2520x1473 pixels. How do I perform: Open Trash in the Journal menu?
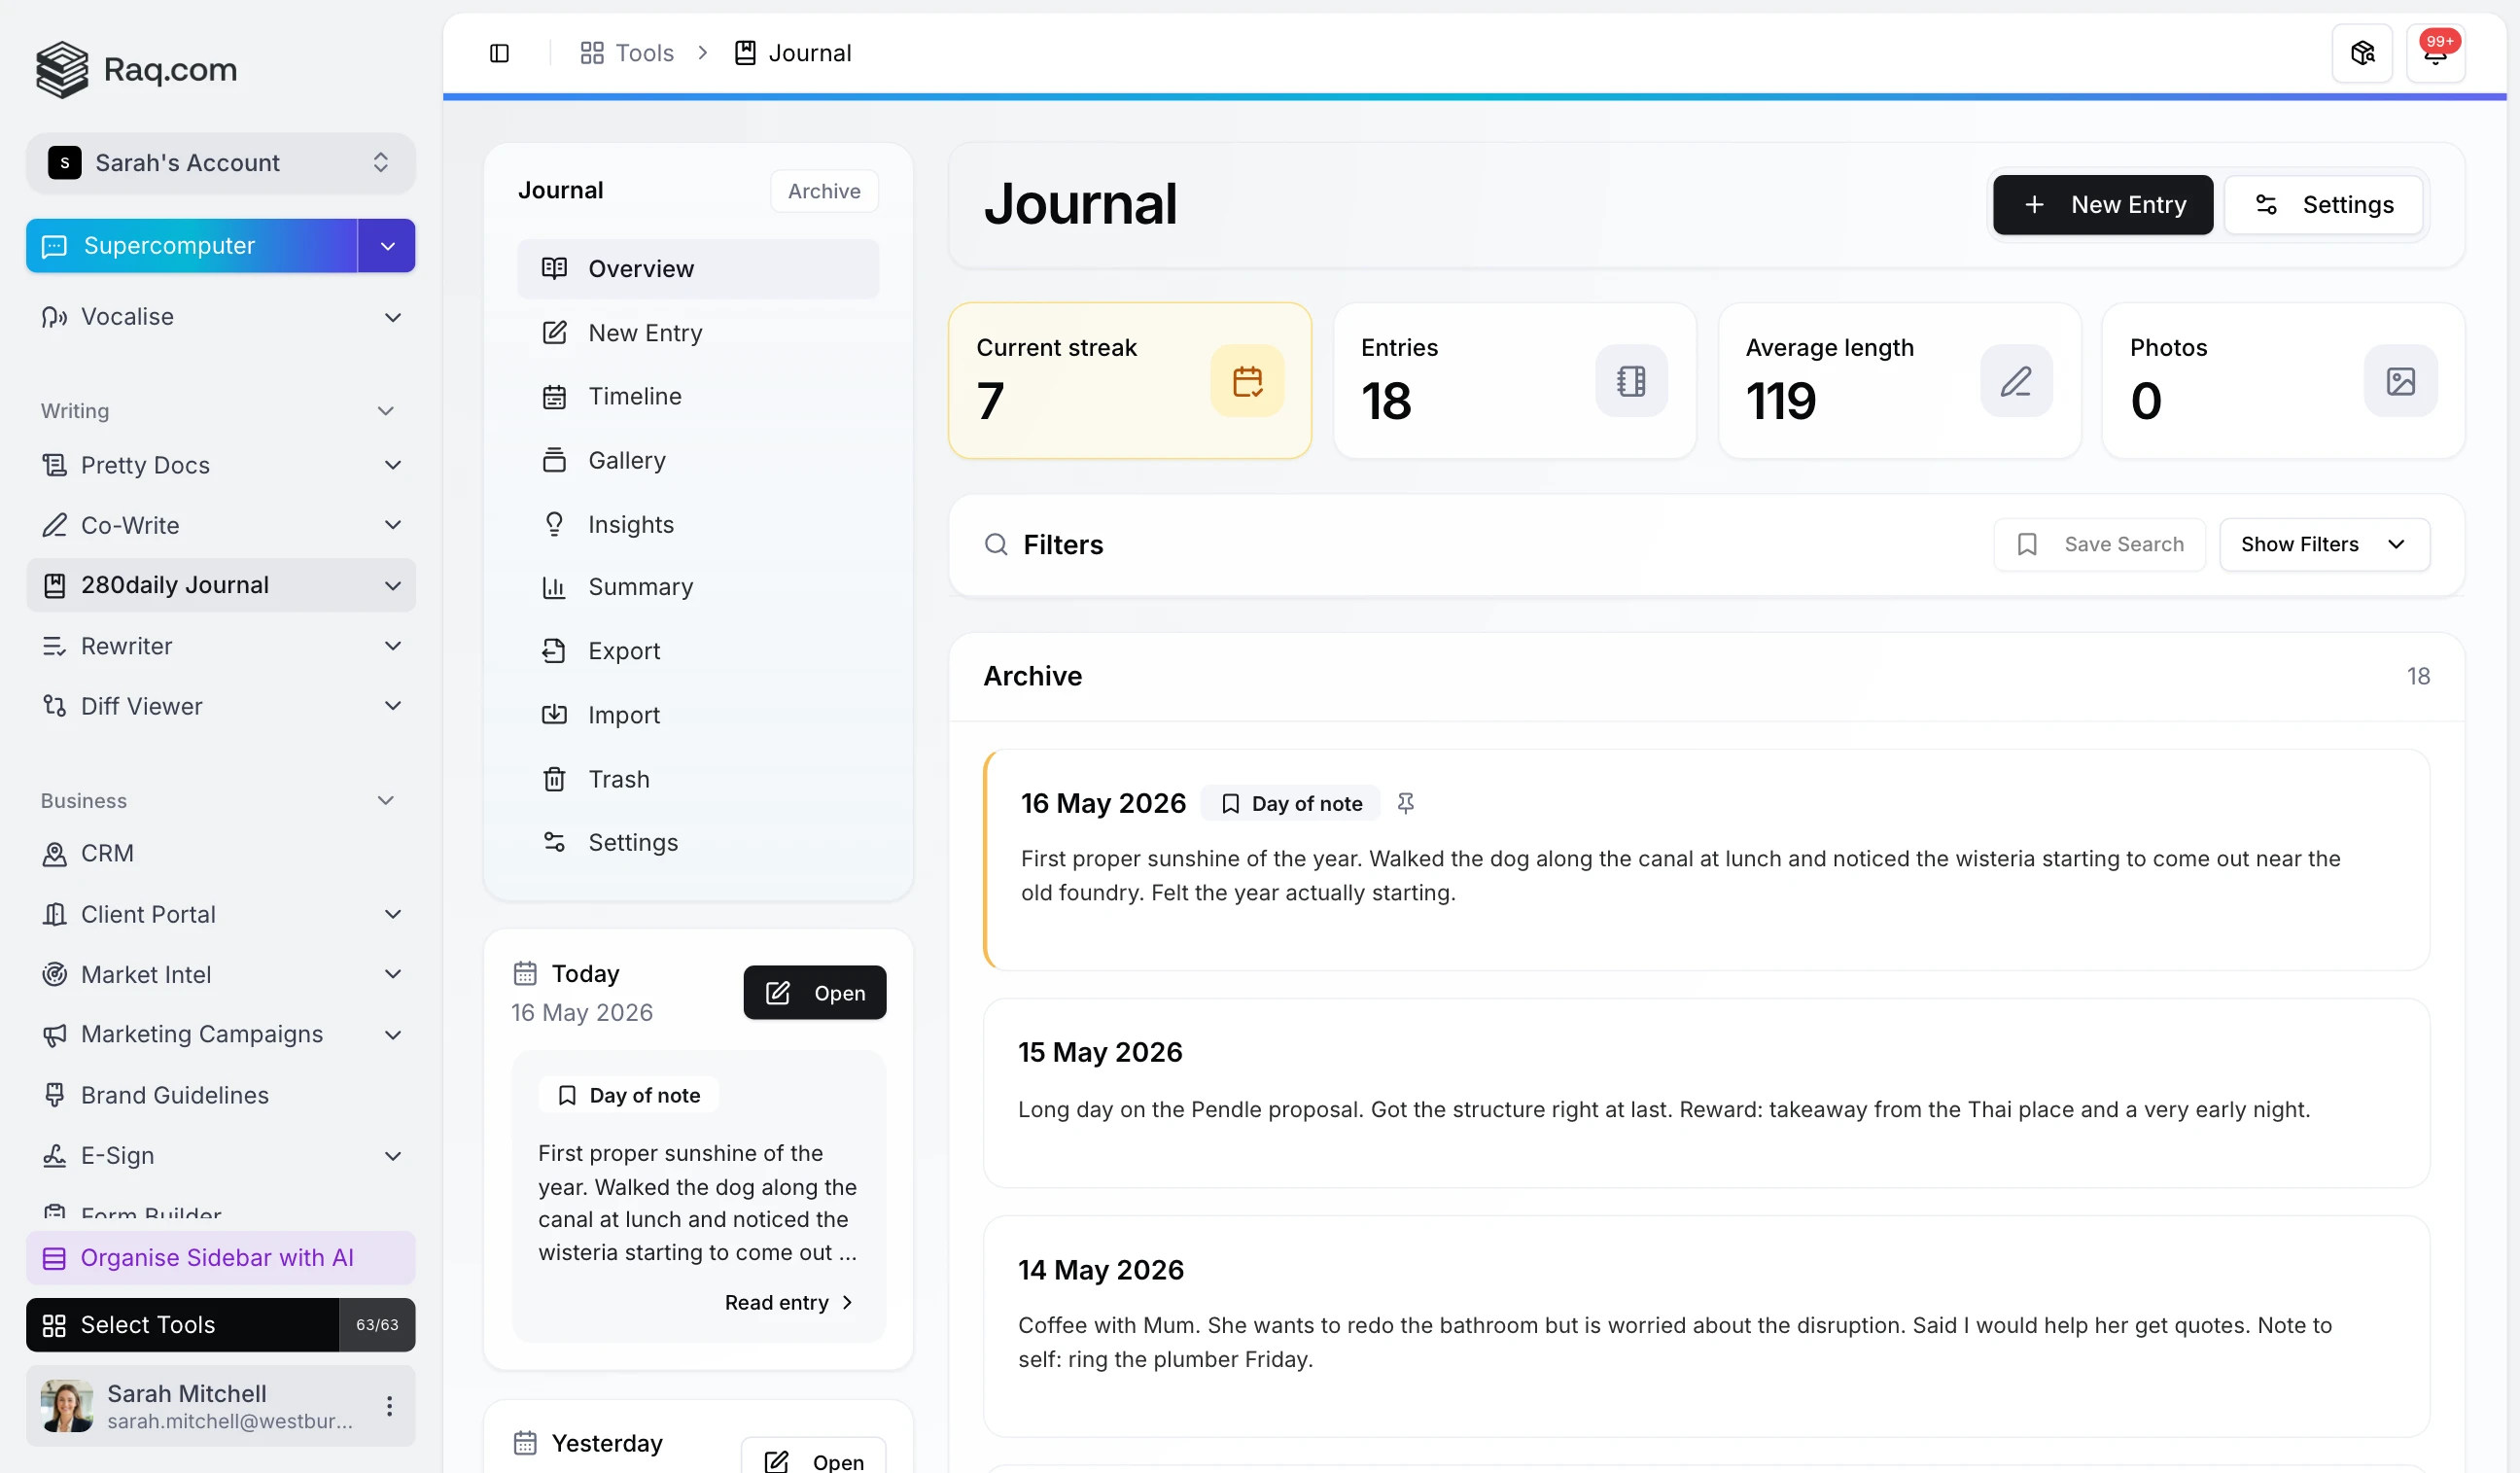click(698, 779)
